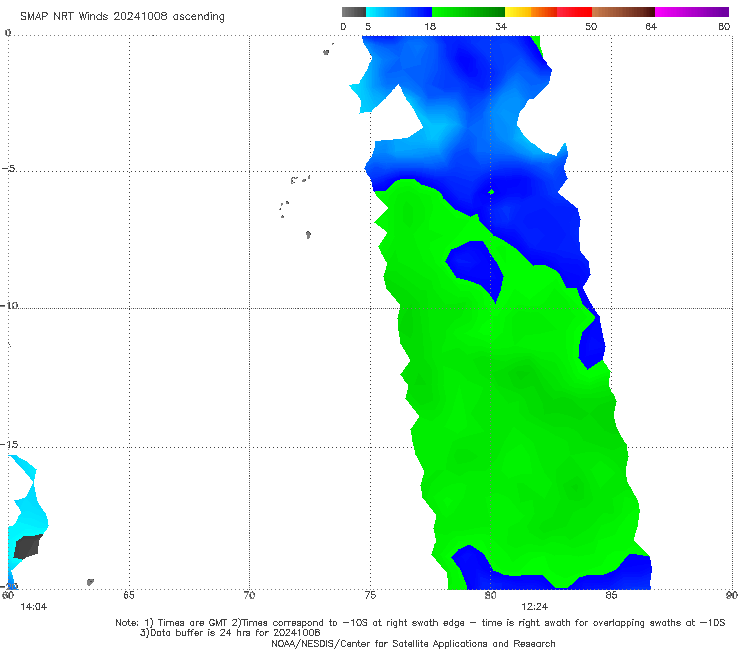Image resolution: width=740 pixels, height=650 pixels.
Task: Click the small green dot inside the blue area
Action: [x=491, y=192]
